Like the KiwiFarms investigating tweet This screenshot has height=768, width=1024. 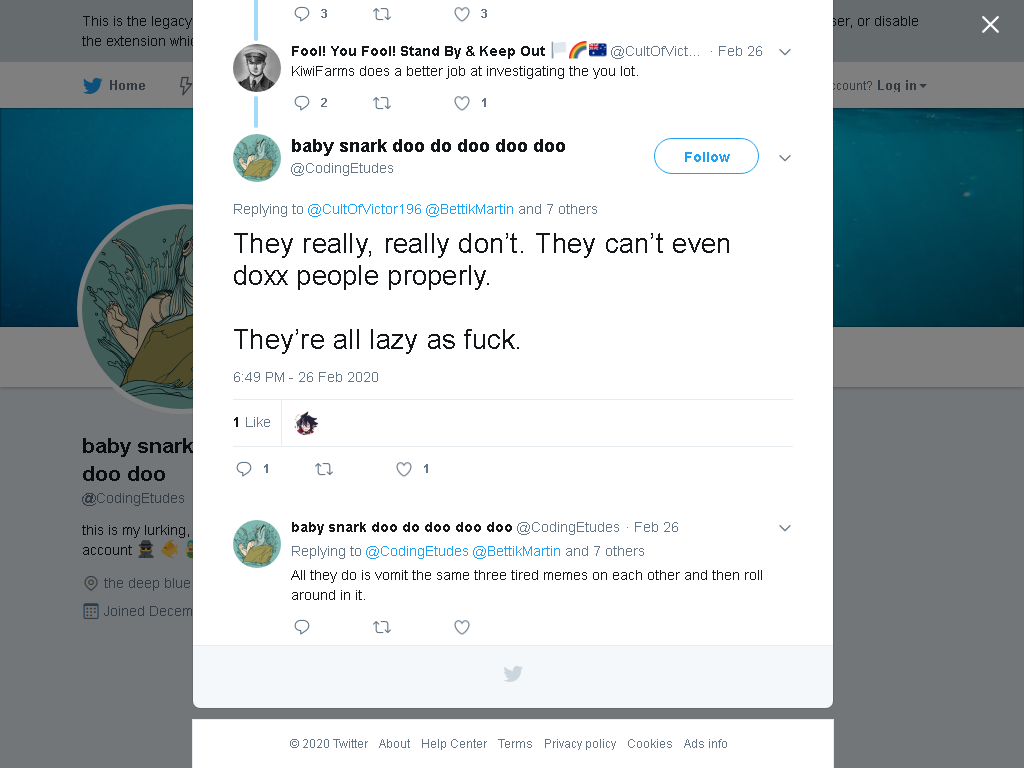click(x=462, y=103)
